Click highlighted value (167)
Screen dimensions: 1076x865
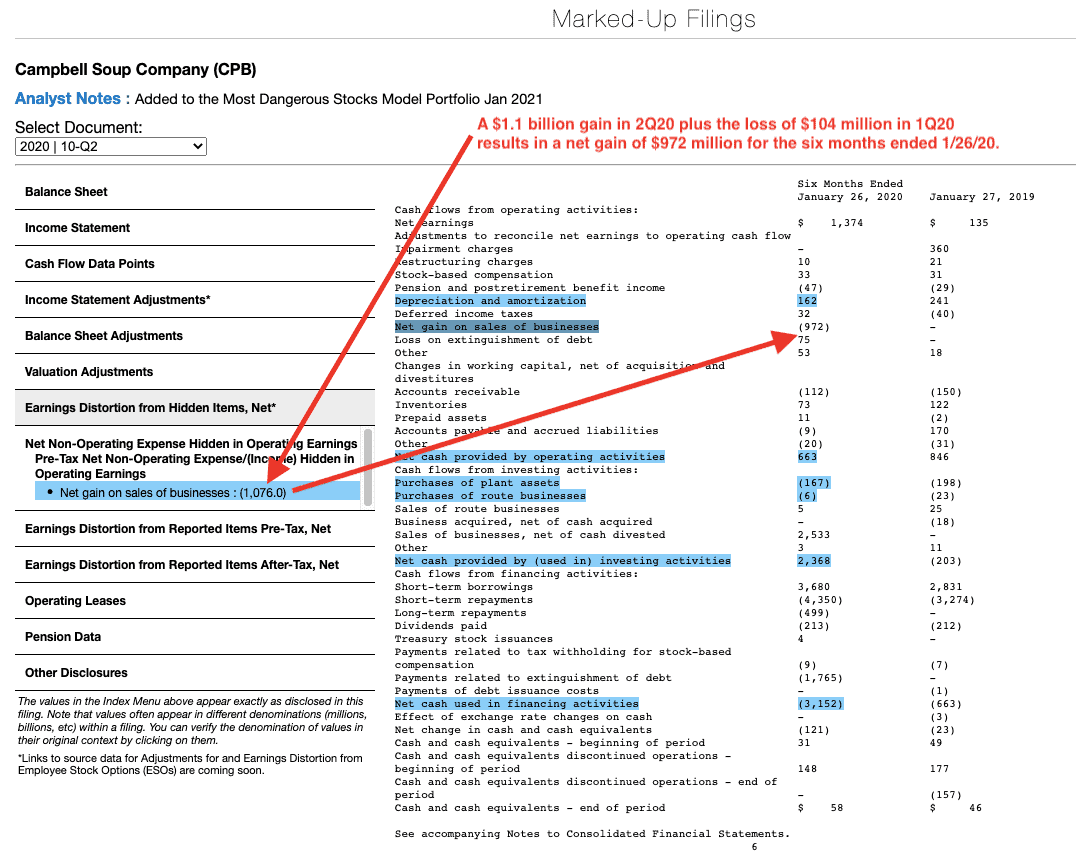(814, 483)
